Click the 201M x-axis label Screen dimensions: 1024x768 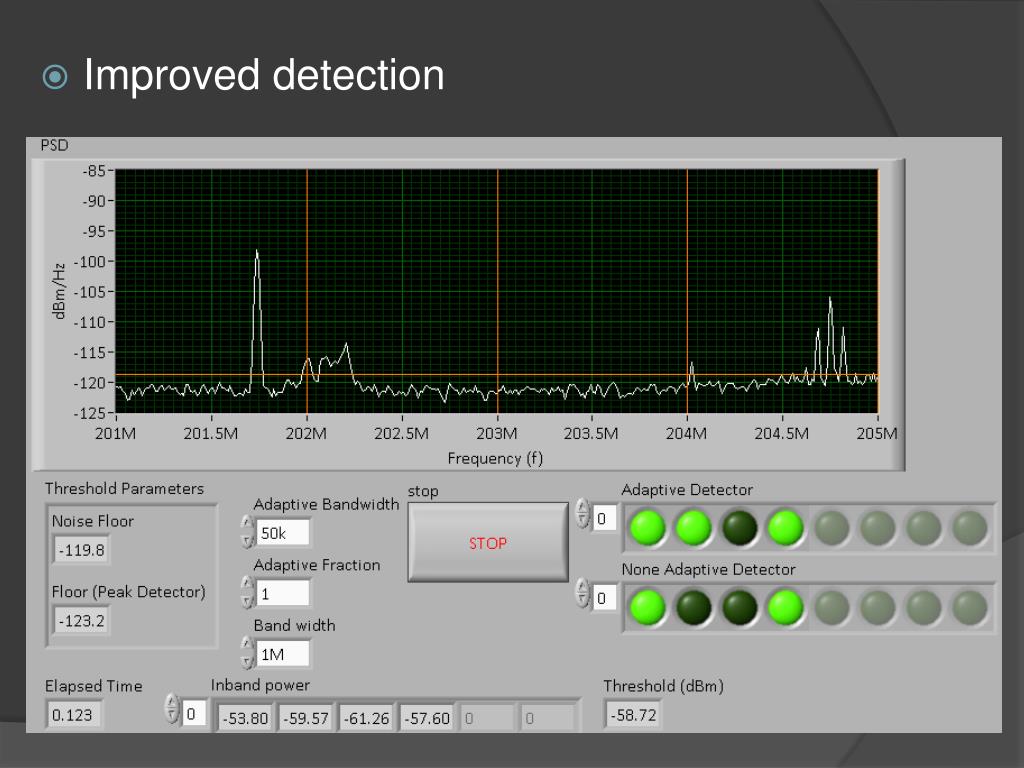(x=116, y=434)
